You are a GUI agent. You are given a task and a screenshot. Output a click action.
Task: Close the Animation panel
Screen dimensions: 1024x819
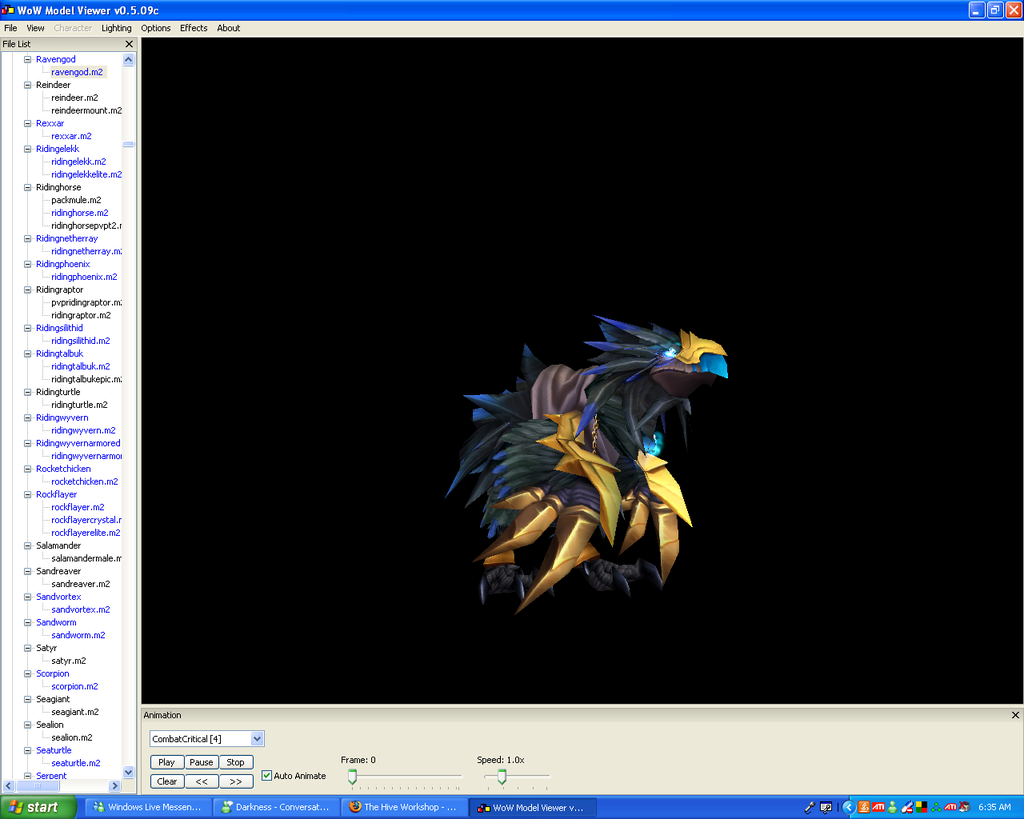(1015, 715)
